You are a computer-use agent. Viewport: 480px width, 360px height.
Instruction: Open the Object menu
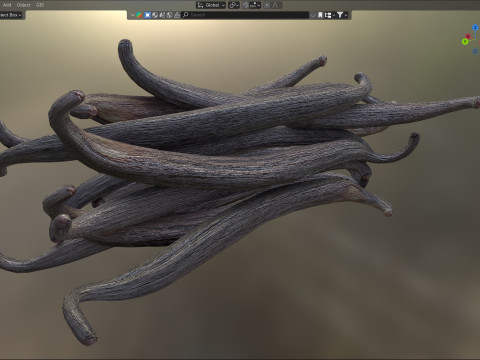[23, 5]
